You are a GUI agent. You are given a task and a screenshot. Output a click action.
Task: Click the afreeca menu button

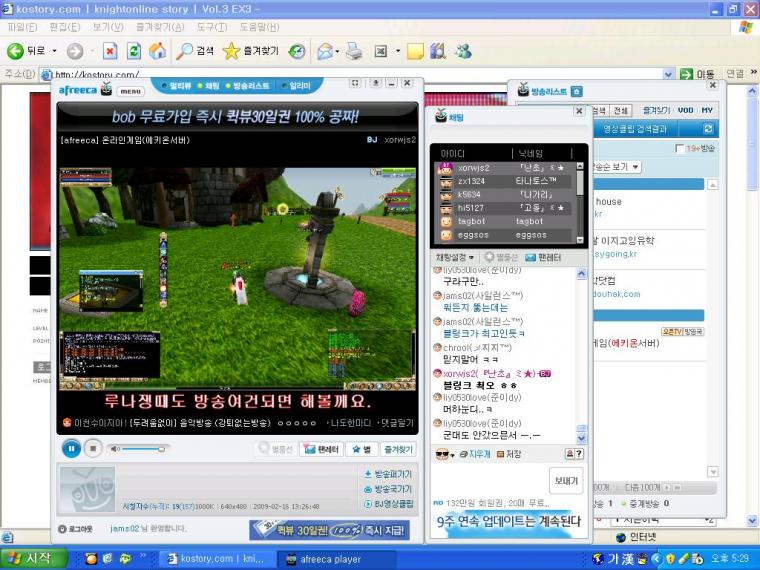(x=130, y=91)
